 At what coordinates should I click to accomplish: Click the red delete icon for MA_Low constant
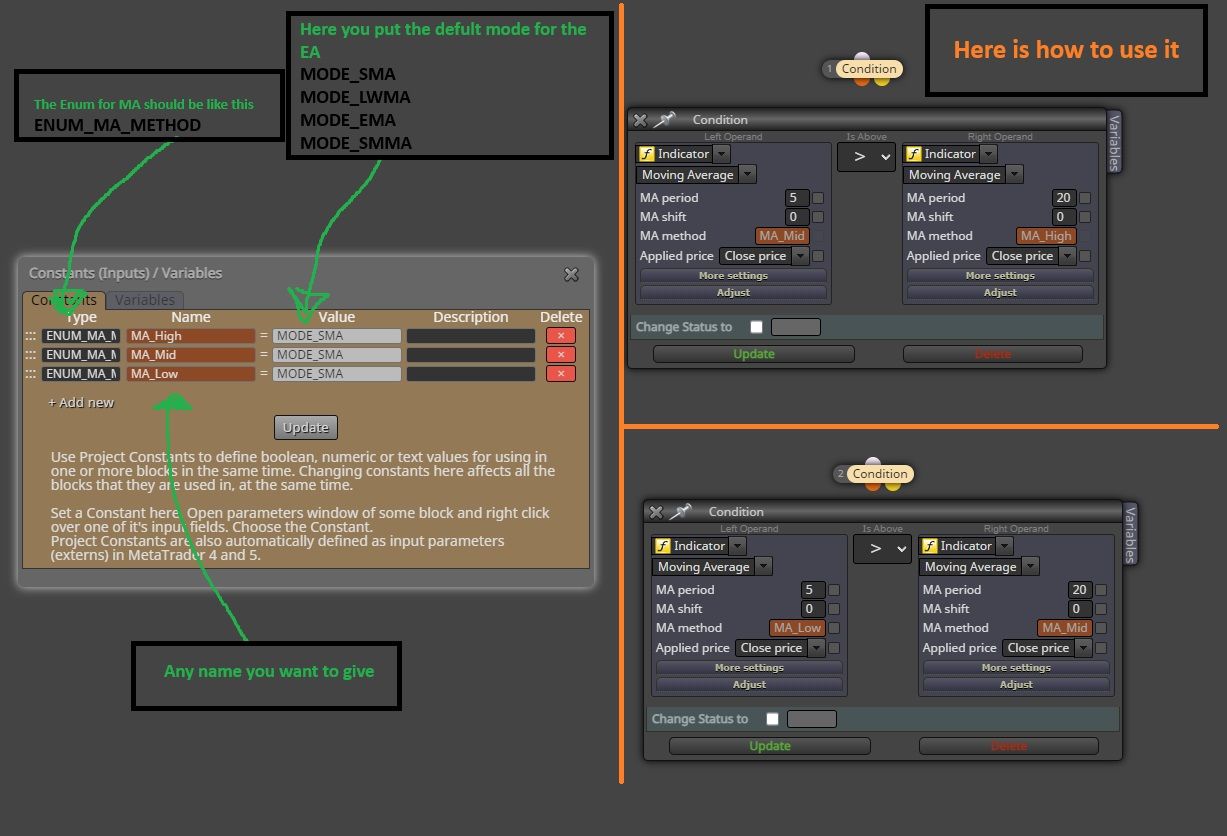(561, 374)
